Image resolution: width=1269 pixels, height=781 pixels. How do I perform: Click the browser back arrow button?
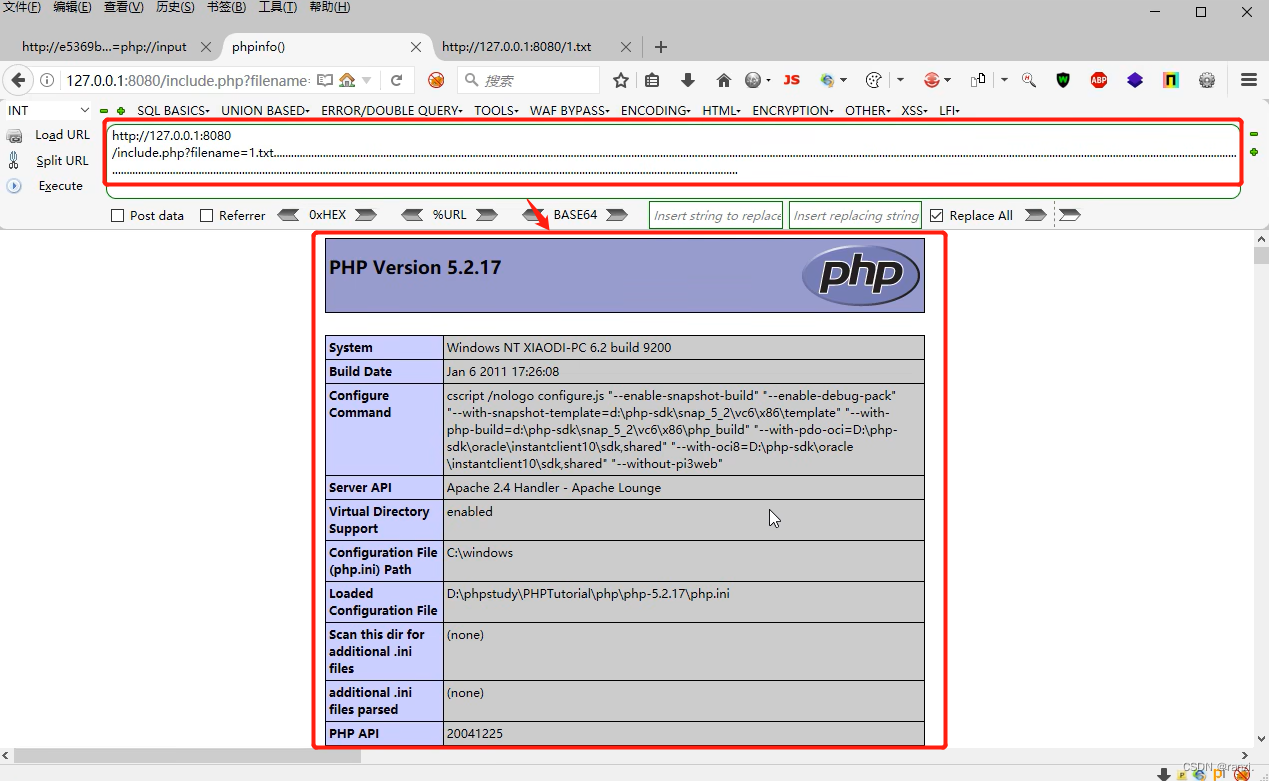pos(17,80)
